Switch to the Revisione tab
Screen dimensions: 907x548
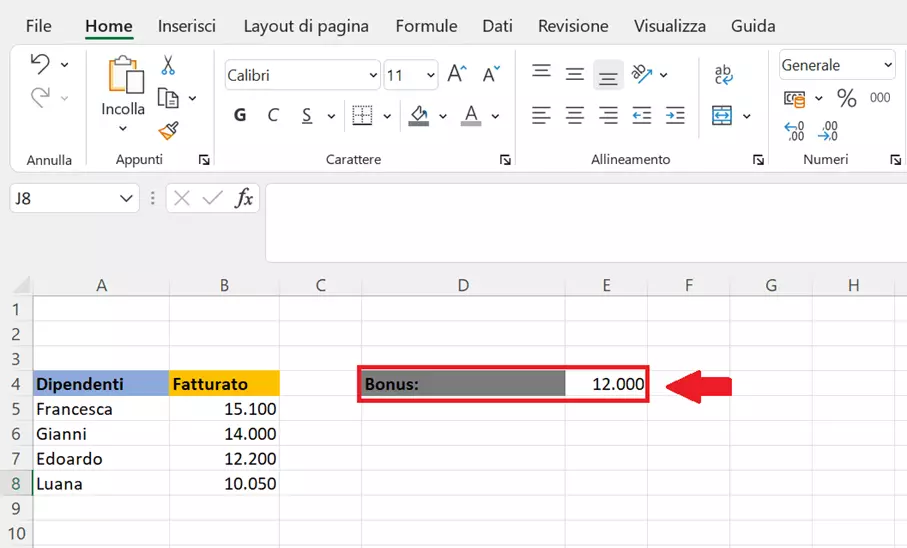(573, 26)
